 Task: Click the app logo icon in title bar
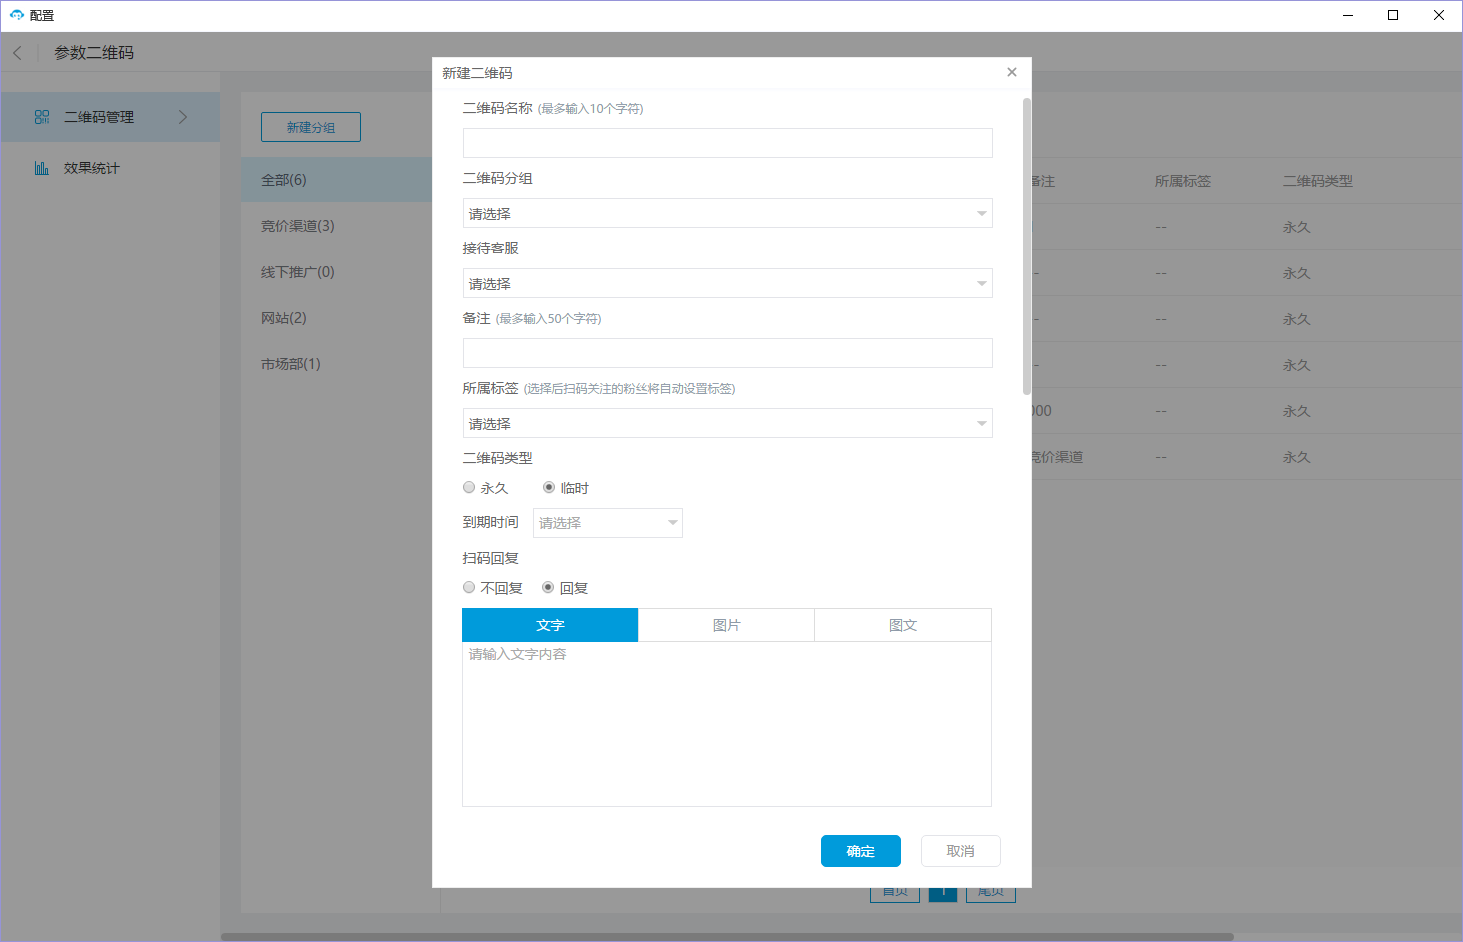pos(16,15)
